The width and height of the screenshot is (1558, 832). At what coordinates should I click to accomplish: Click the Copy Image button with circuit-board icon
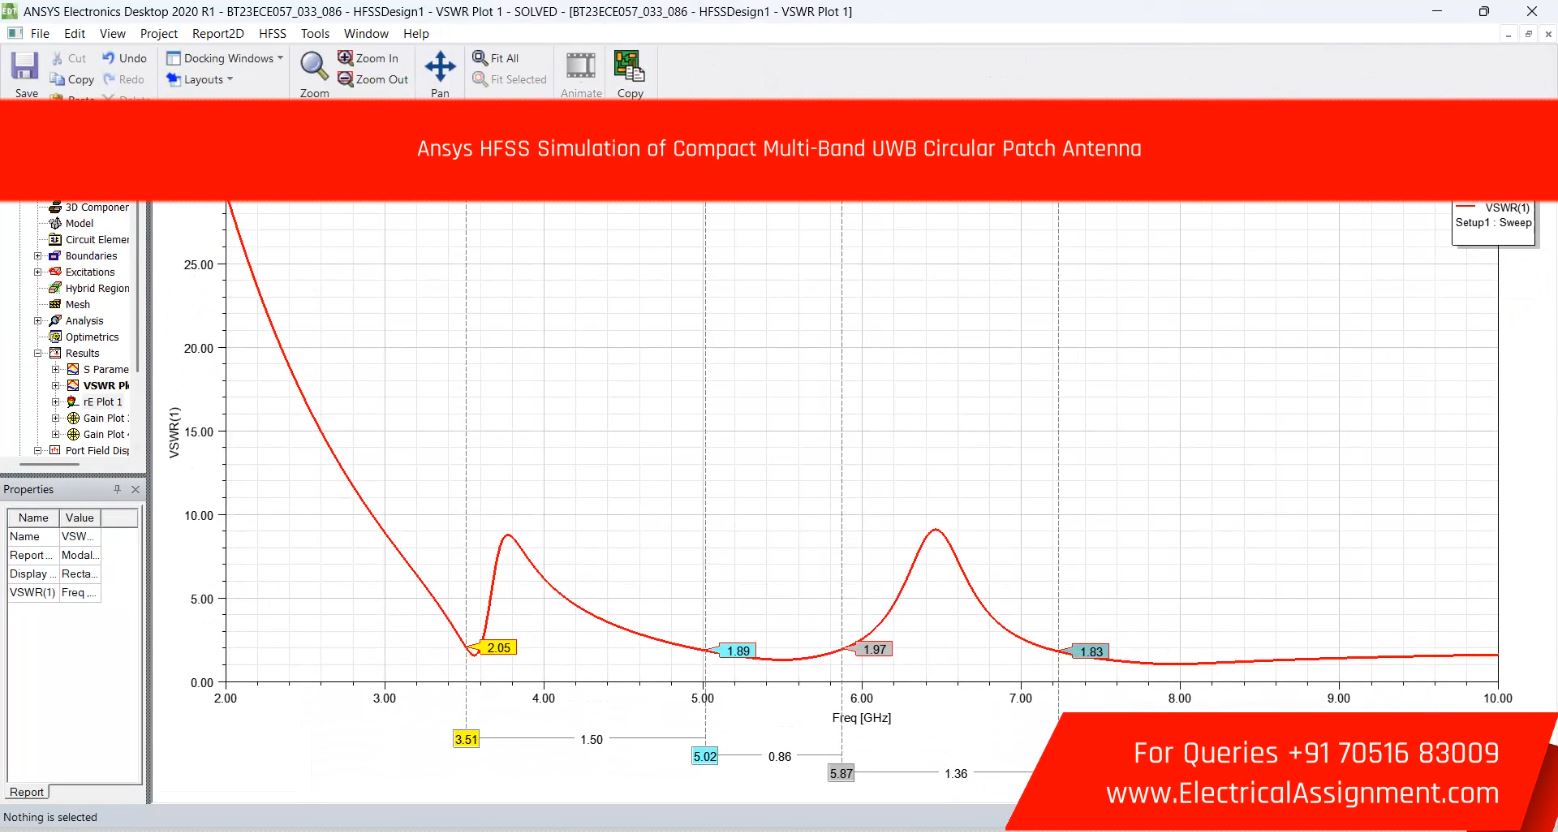(x=630, y=74)
